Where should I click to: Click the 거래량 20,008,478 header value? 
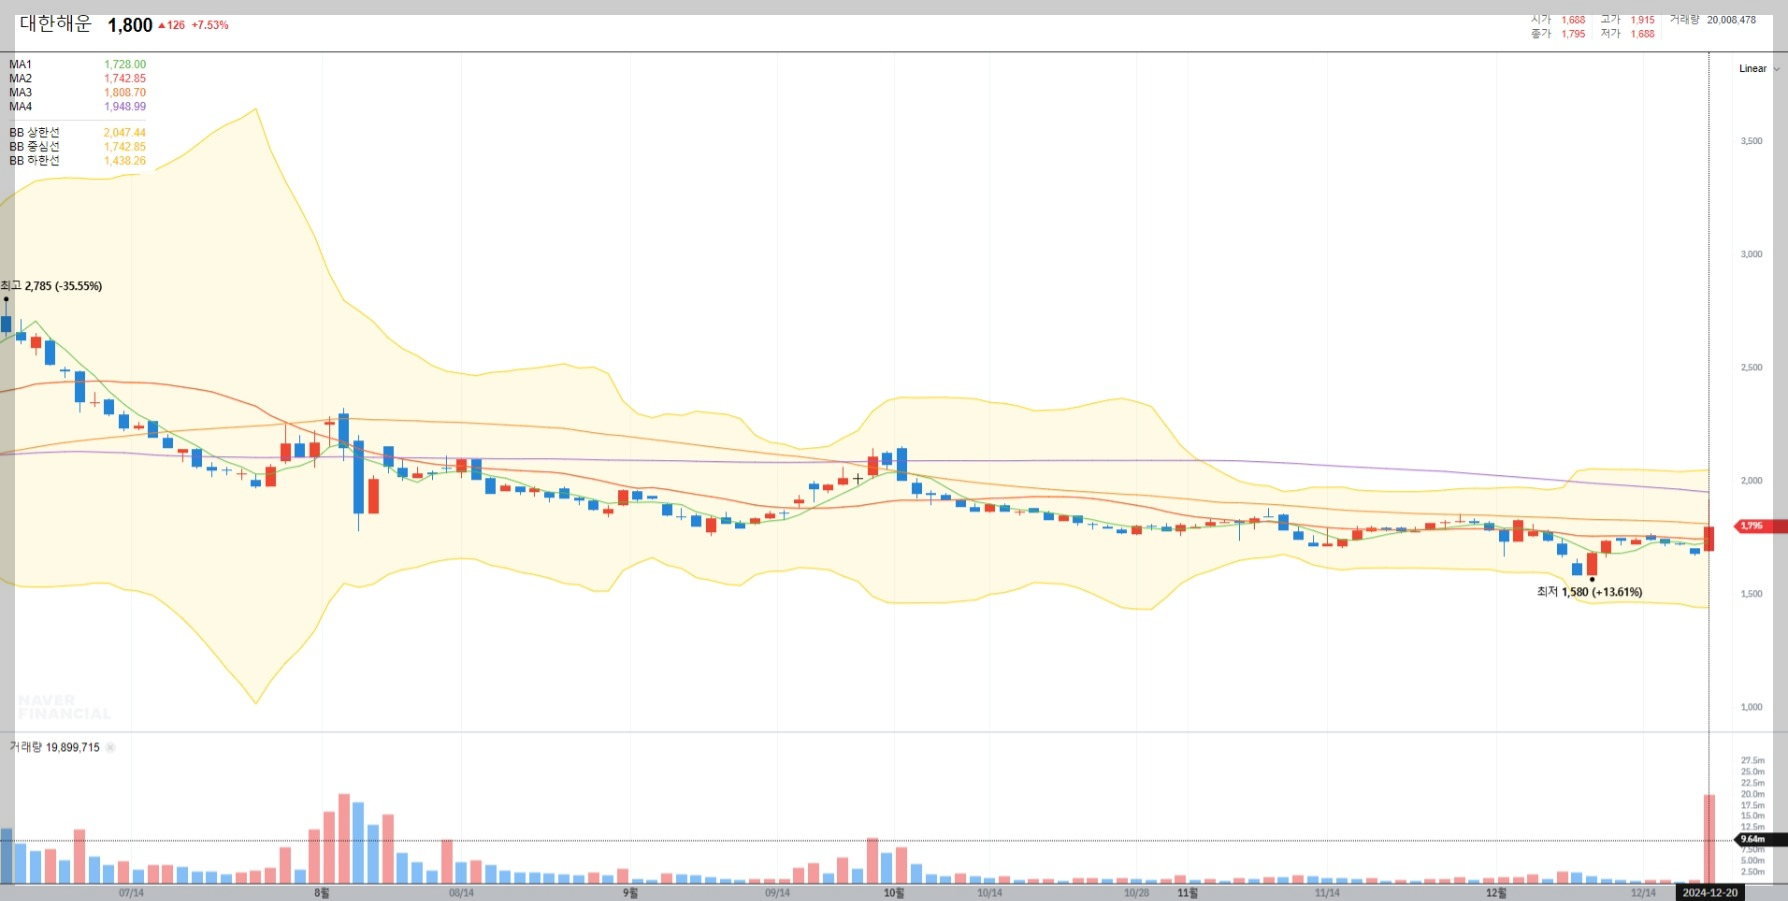pos(1713,20)
